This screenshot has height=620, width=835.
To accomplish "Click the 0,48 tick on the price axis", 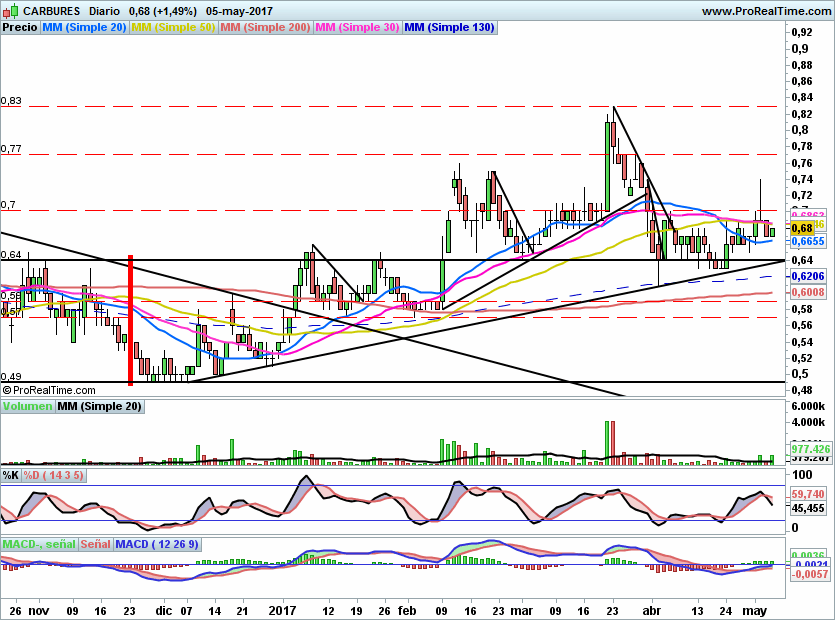I will [x=802, y=390].
